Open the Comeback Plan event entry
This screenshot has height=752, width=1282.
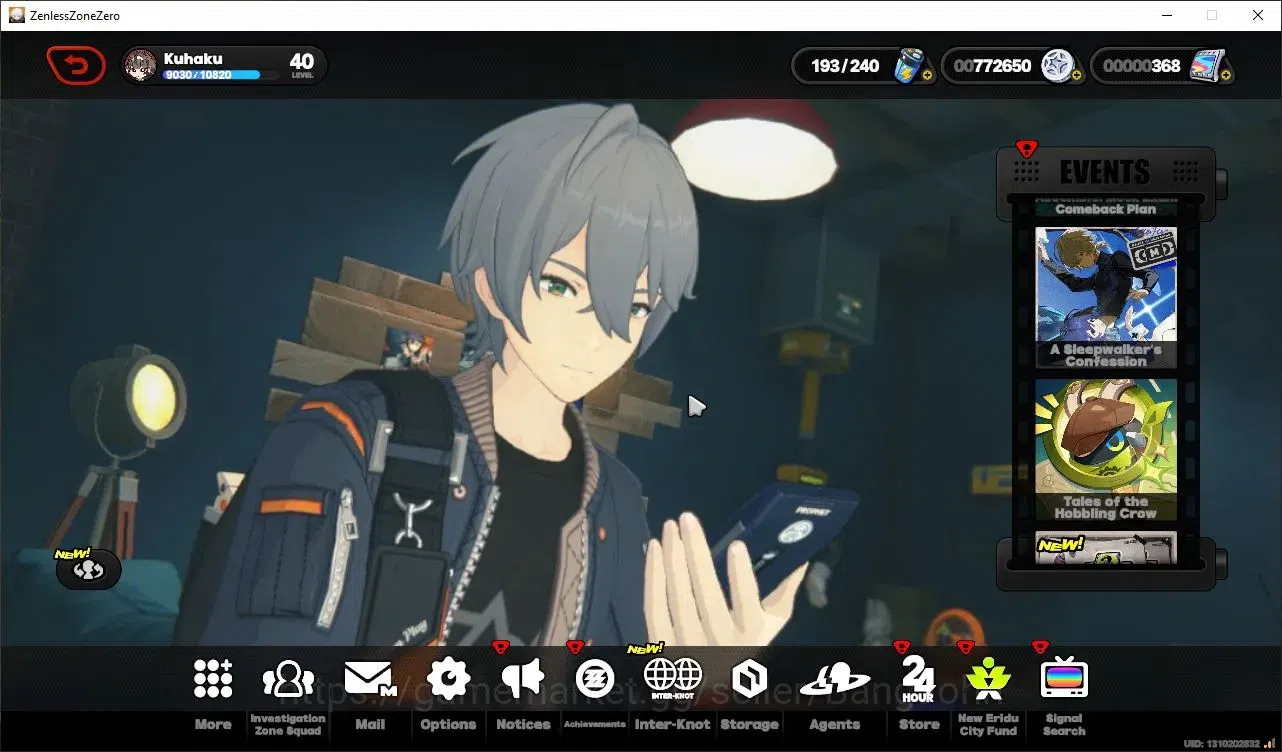tap(1106, 208)
